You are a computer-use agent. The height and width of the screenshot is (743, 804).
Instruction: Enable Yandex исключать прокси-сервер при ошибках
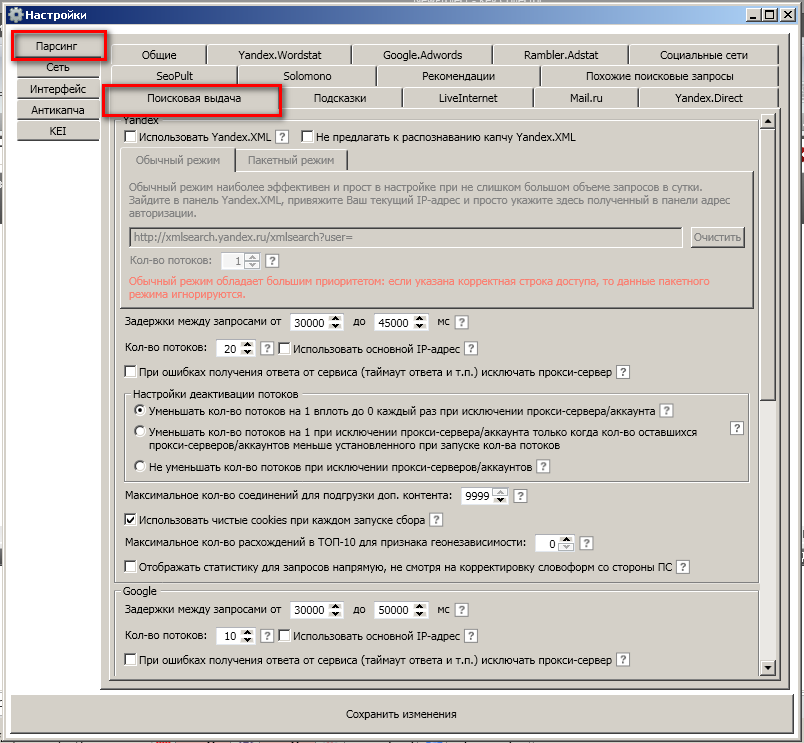point(130,371)
